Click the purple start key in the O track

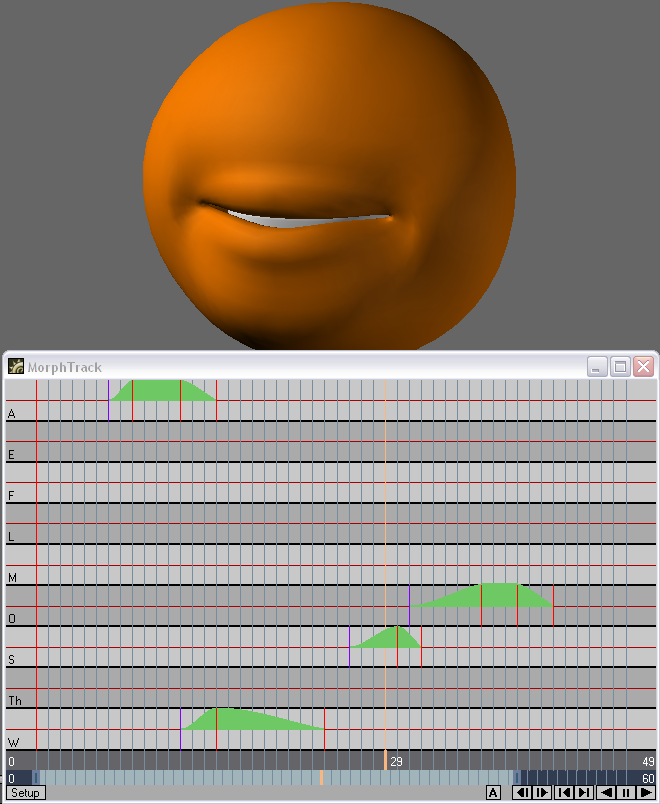409,606
